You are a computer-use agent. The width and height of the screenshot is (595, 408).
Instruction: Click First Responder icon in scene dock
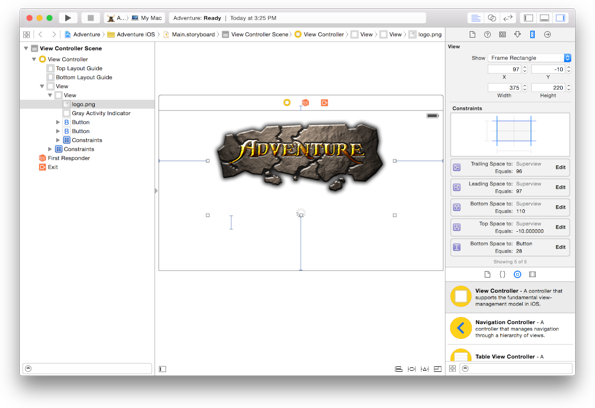click(x=305, y=102)
